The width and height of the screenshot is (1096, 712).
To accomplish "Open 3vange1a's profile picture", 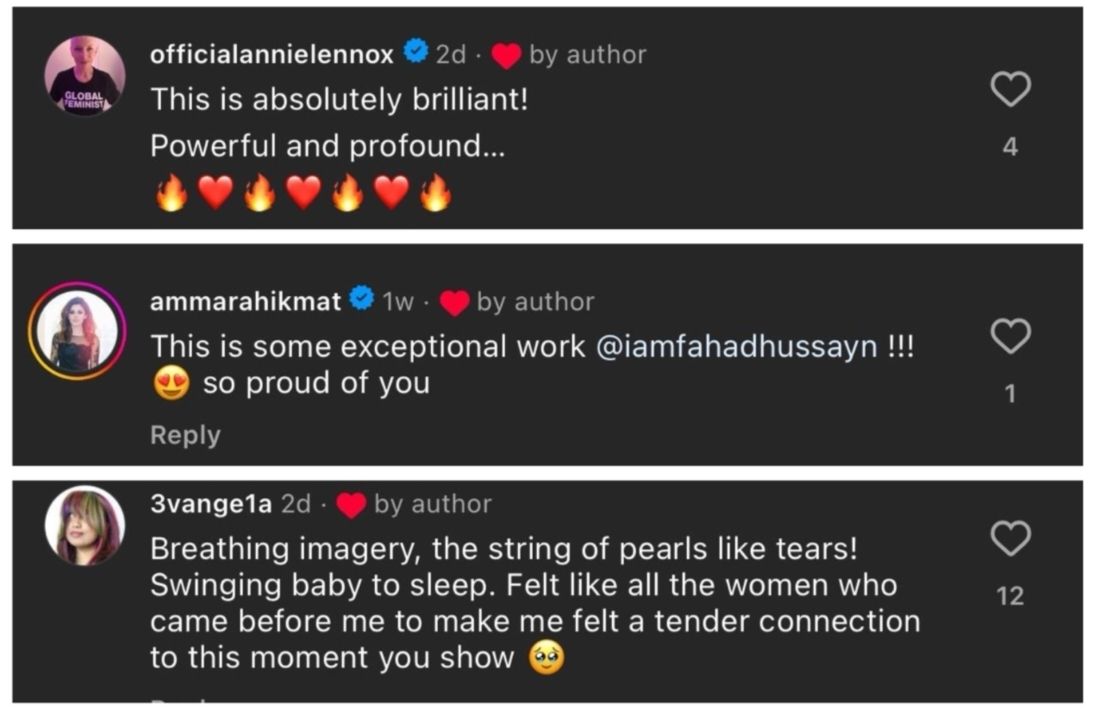I will click(85, 526).
